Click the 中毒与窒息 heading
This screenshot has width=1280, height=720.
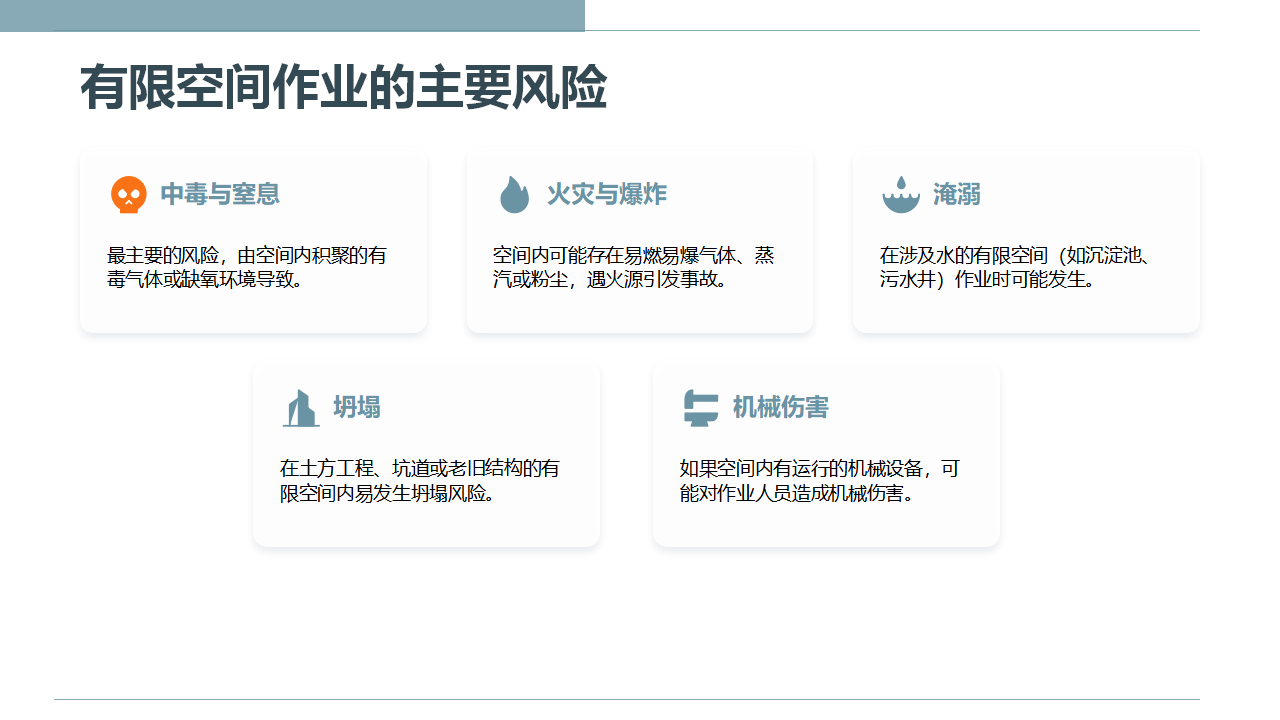click(x=220, y=194)
